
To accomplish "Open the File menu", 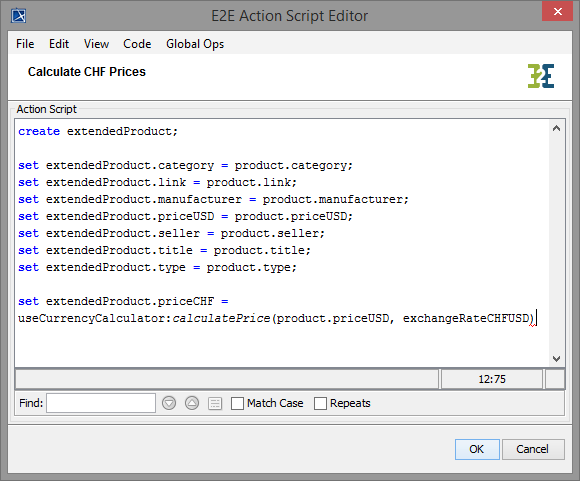I will point(25,44).
